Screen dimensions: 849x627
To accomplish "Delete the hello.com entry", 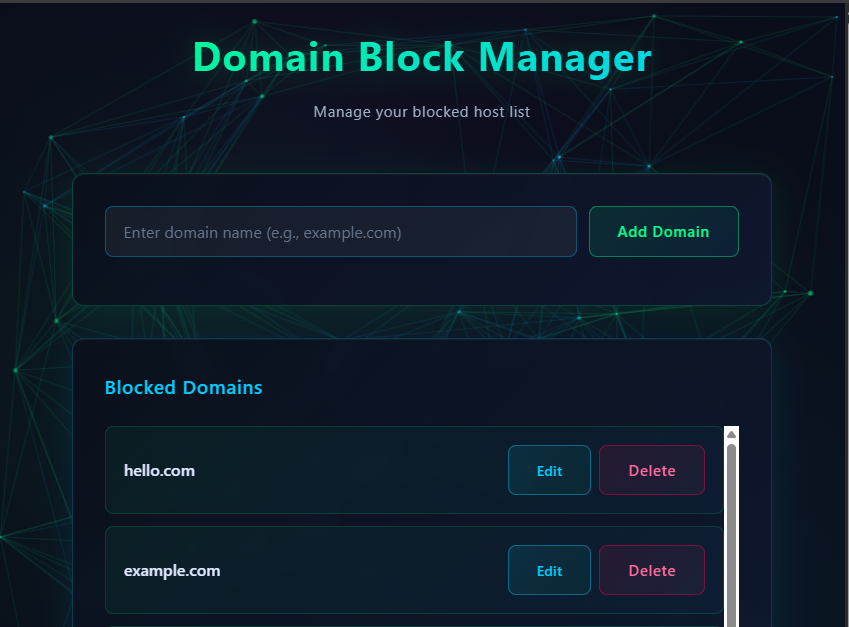I will coord(651,471).
